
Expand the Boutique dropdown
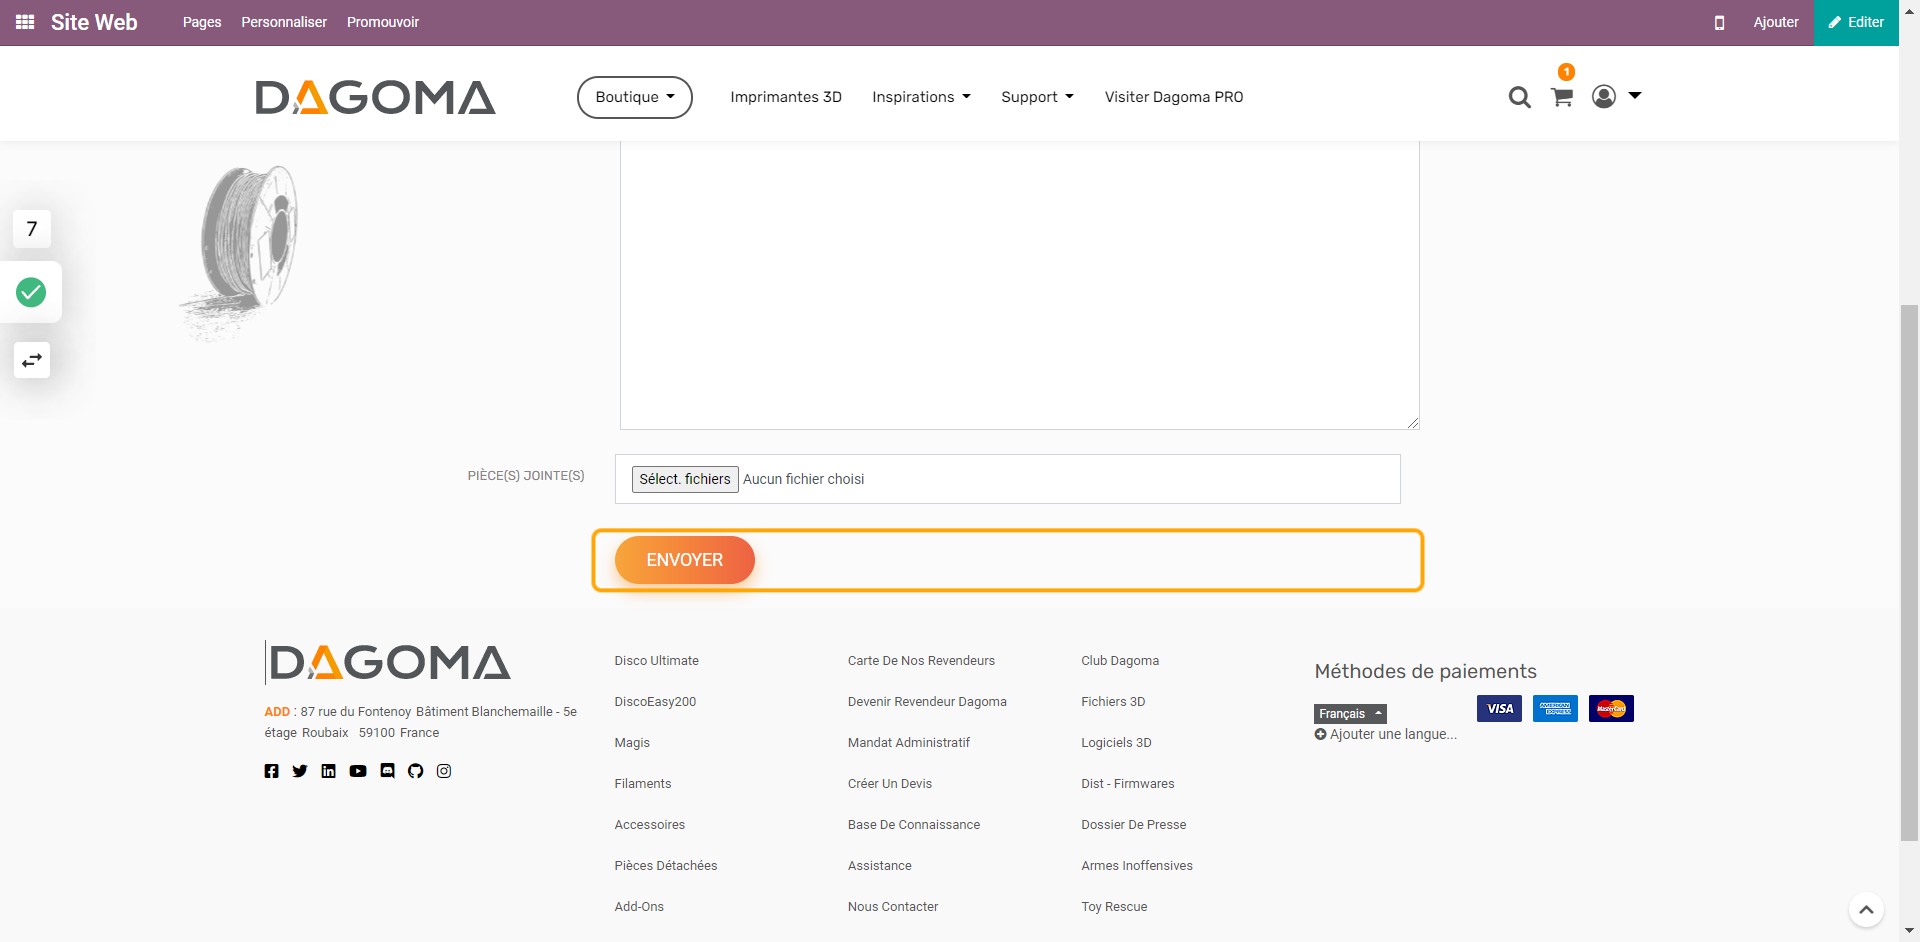(635, 97)
